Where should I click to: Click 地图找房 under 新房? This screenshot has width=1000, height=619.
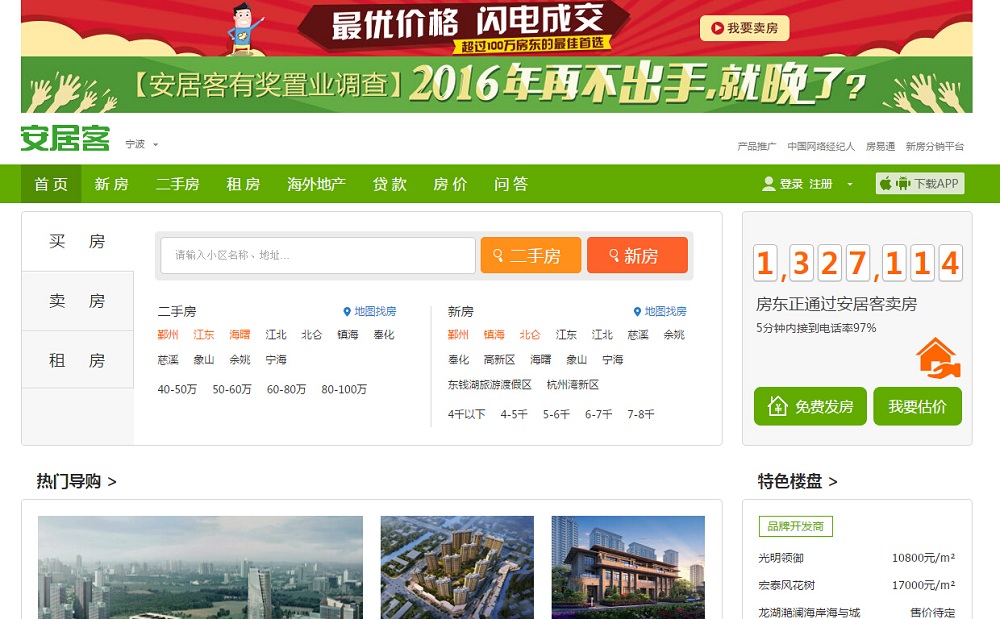tap(660, 311)
